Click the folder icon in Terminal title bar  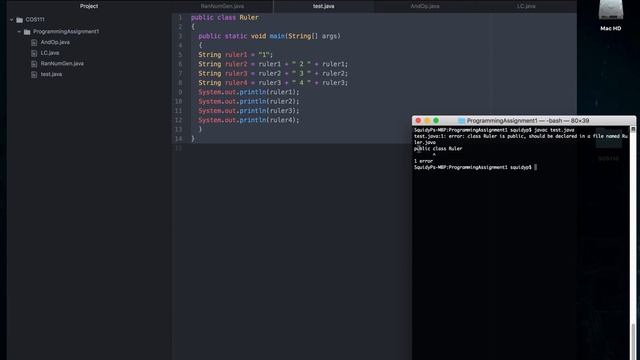[462, 121]
